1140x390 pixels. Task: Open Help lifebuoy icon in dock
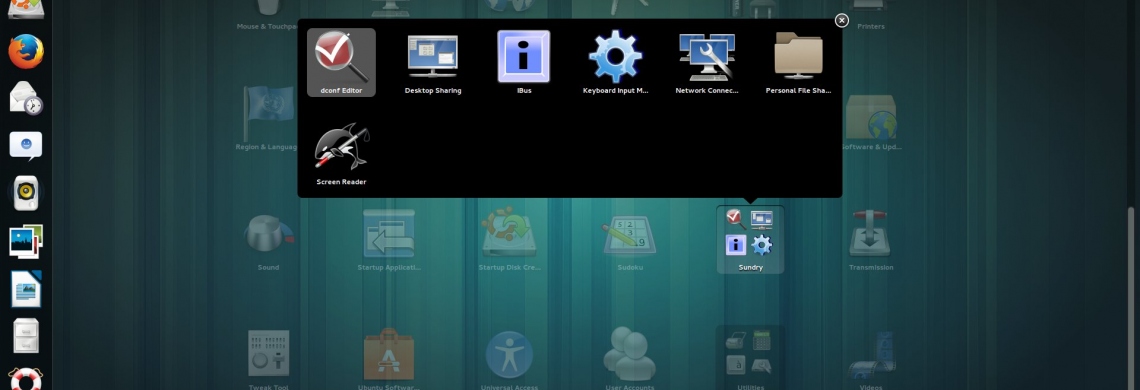pyautogui.click(x=25, y=379)
